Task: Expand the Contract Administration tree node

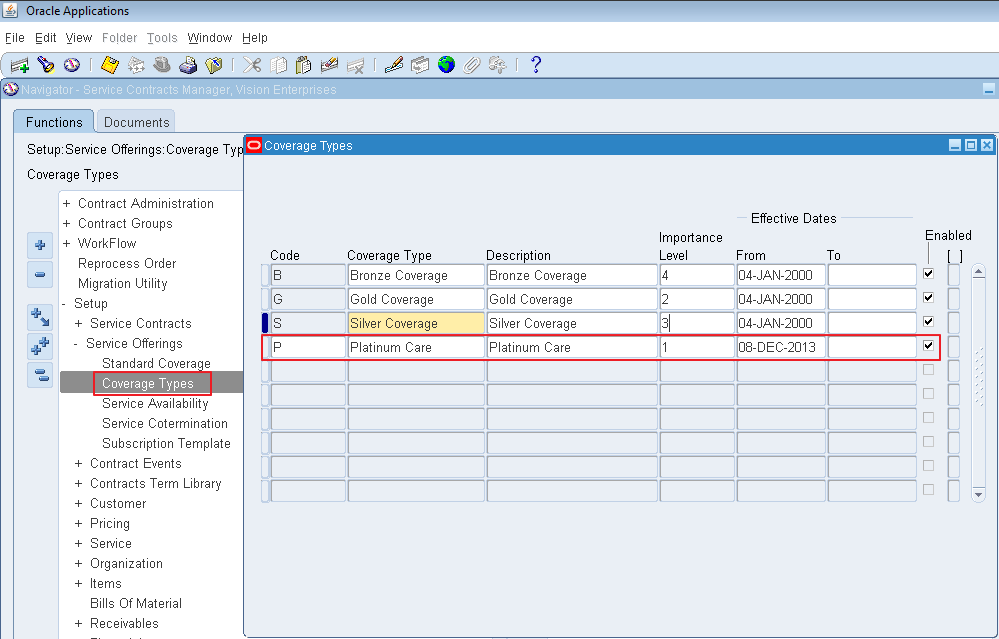Action: pos(67,203)
